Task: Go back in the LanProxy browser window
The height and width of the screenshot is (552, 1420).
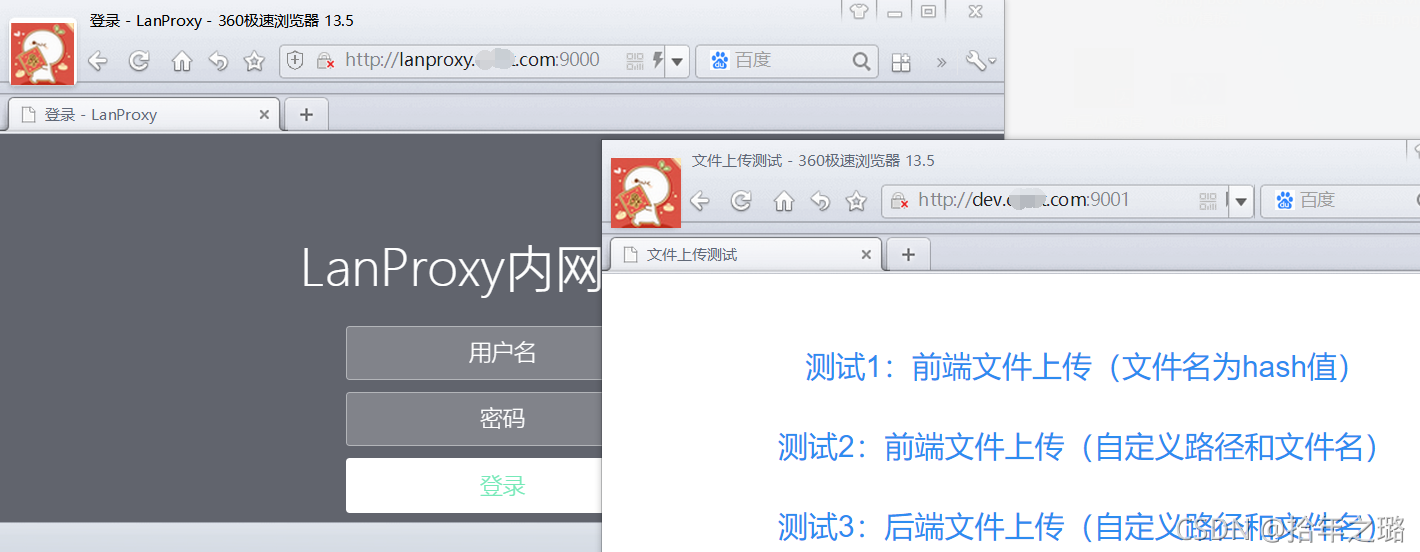Action: click(x=98, y=61)
